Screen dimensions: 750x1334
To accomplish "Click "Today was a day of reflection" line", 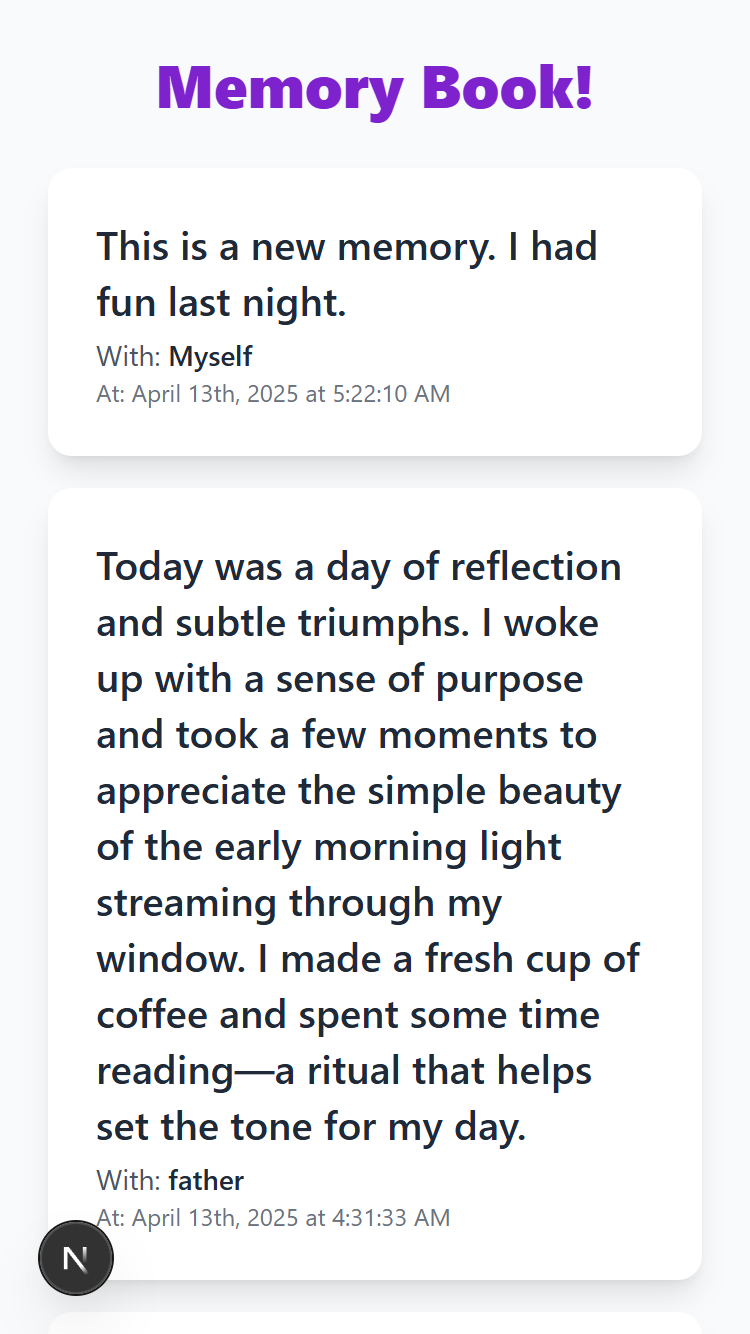I will (x=359, y=567).
